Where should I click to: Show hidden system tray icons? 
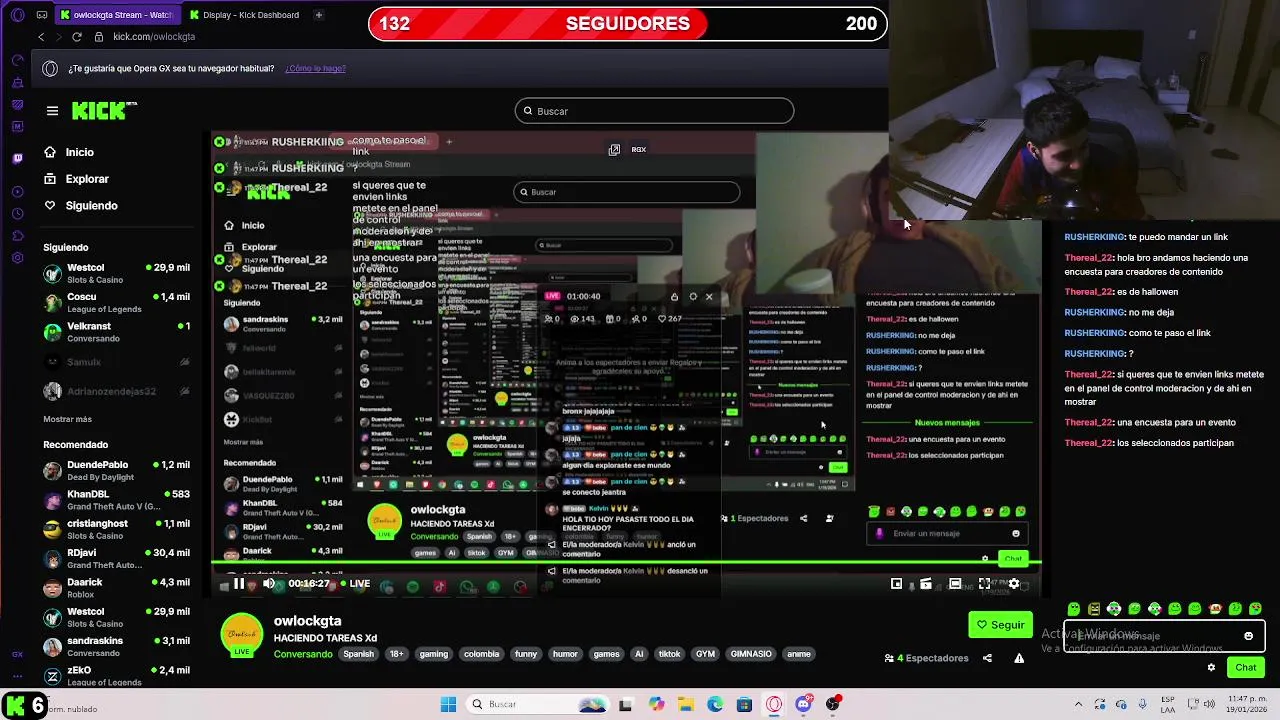[1079, 704]
